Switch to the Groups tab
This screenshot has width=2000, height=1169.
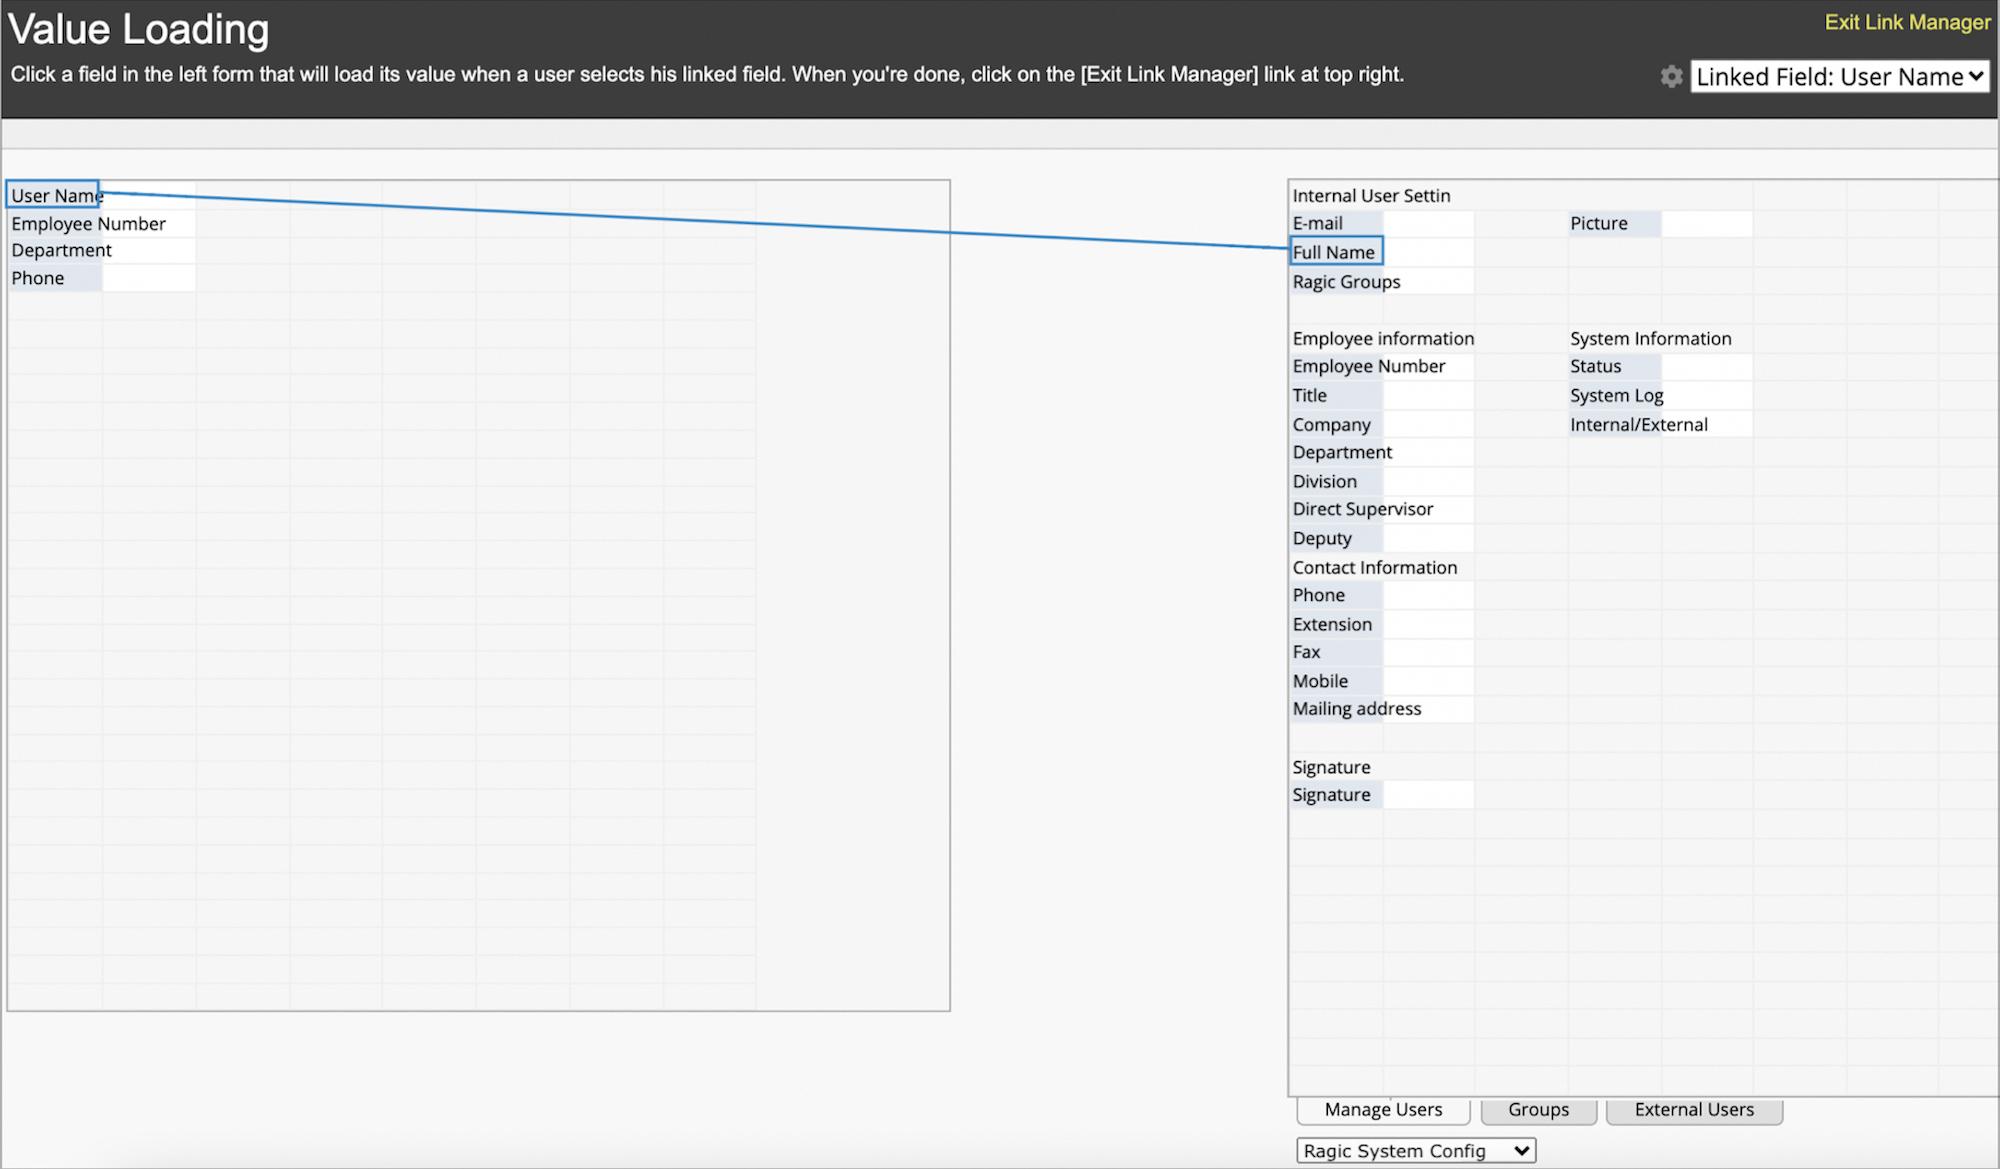(x=1538, y=1110)
